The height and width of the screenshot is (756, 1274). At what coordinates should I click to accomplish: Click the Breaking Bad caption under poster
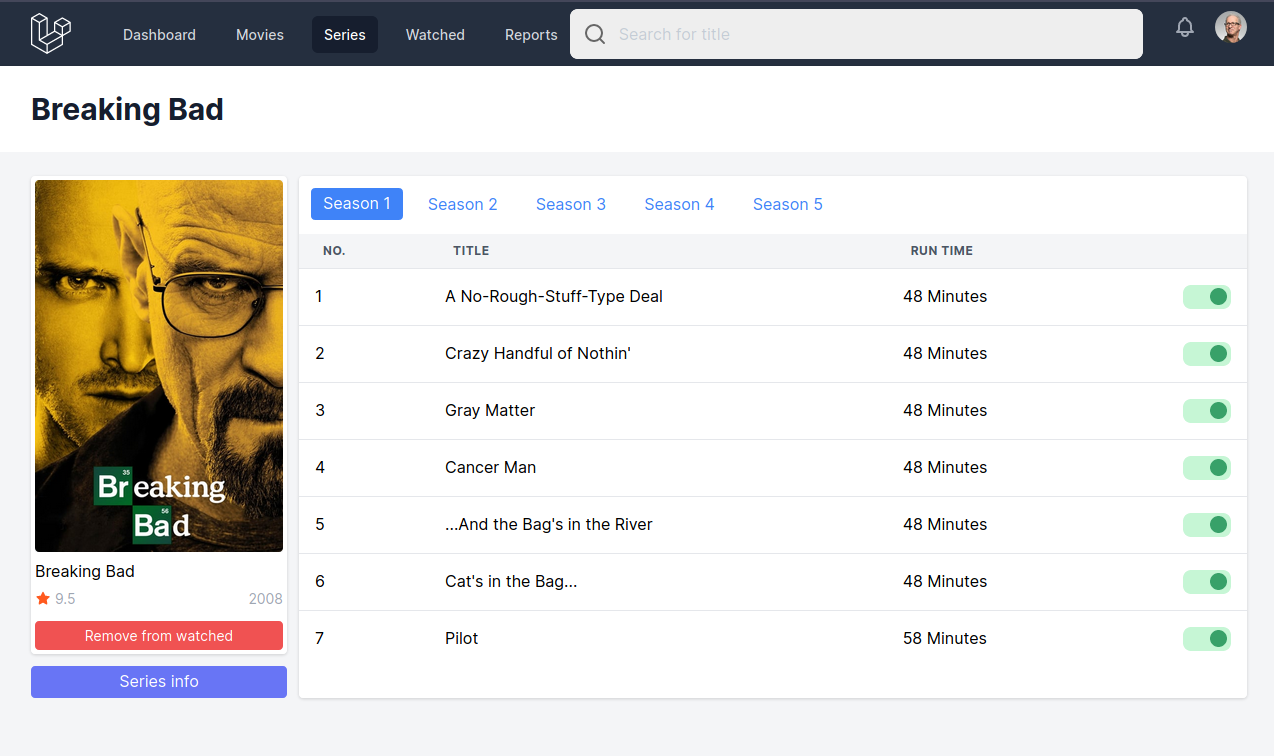point(85,572)
